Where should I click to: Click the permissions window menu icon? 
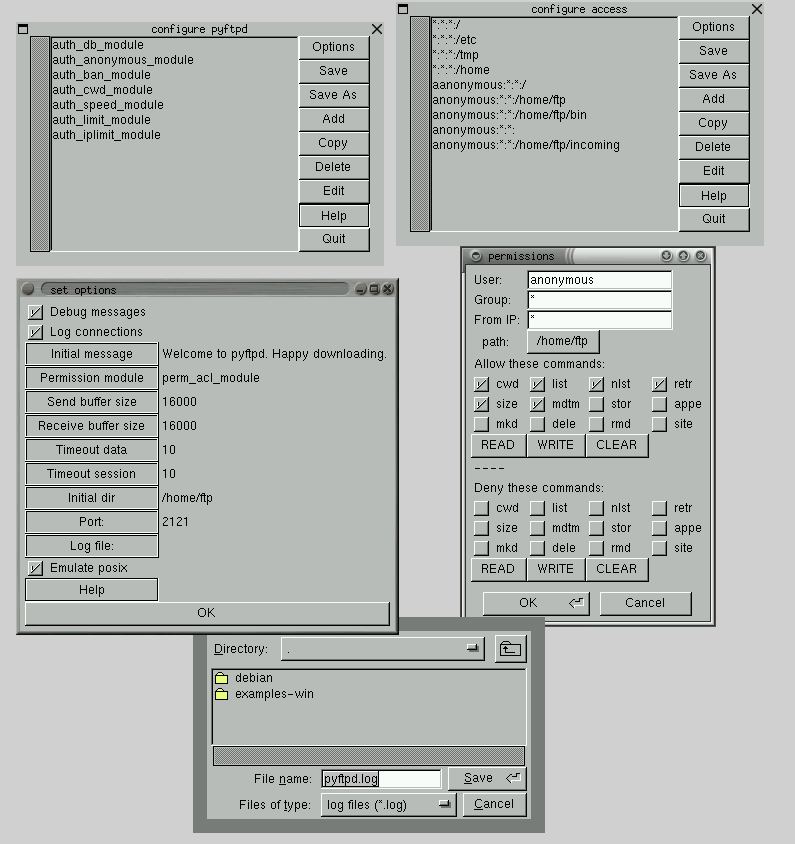(x=475, y=256)
